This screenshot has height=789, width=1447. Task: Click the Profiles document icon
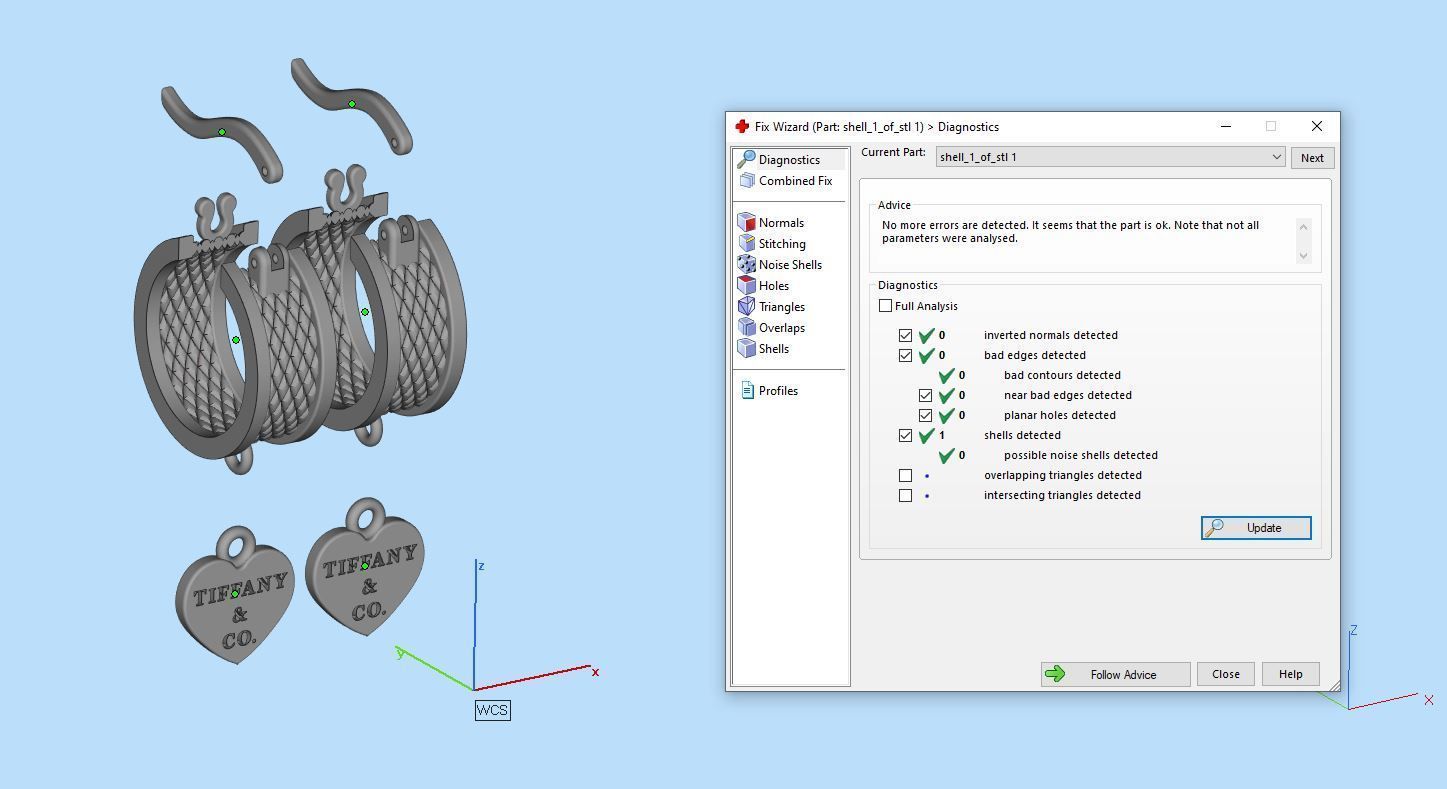(747, 390)
